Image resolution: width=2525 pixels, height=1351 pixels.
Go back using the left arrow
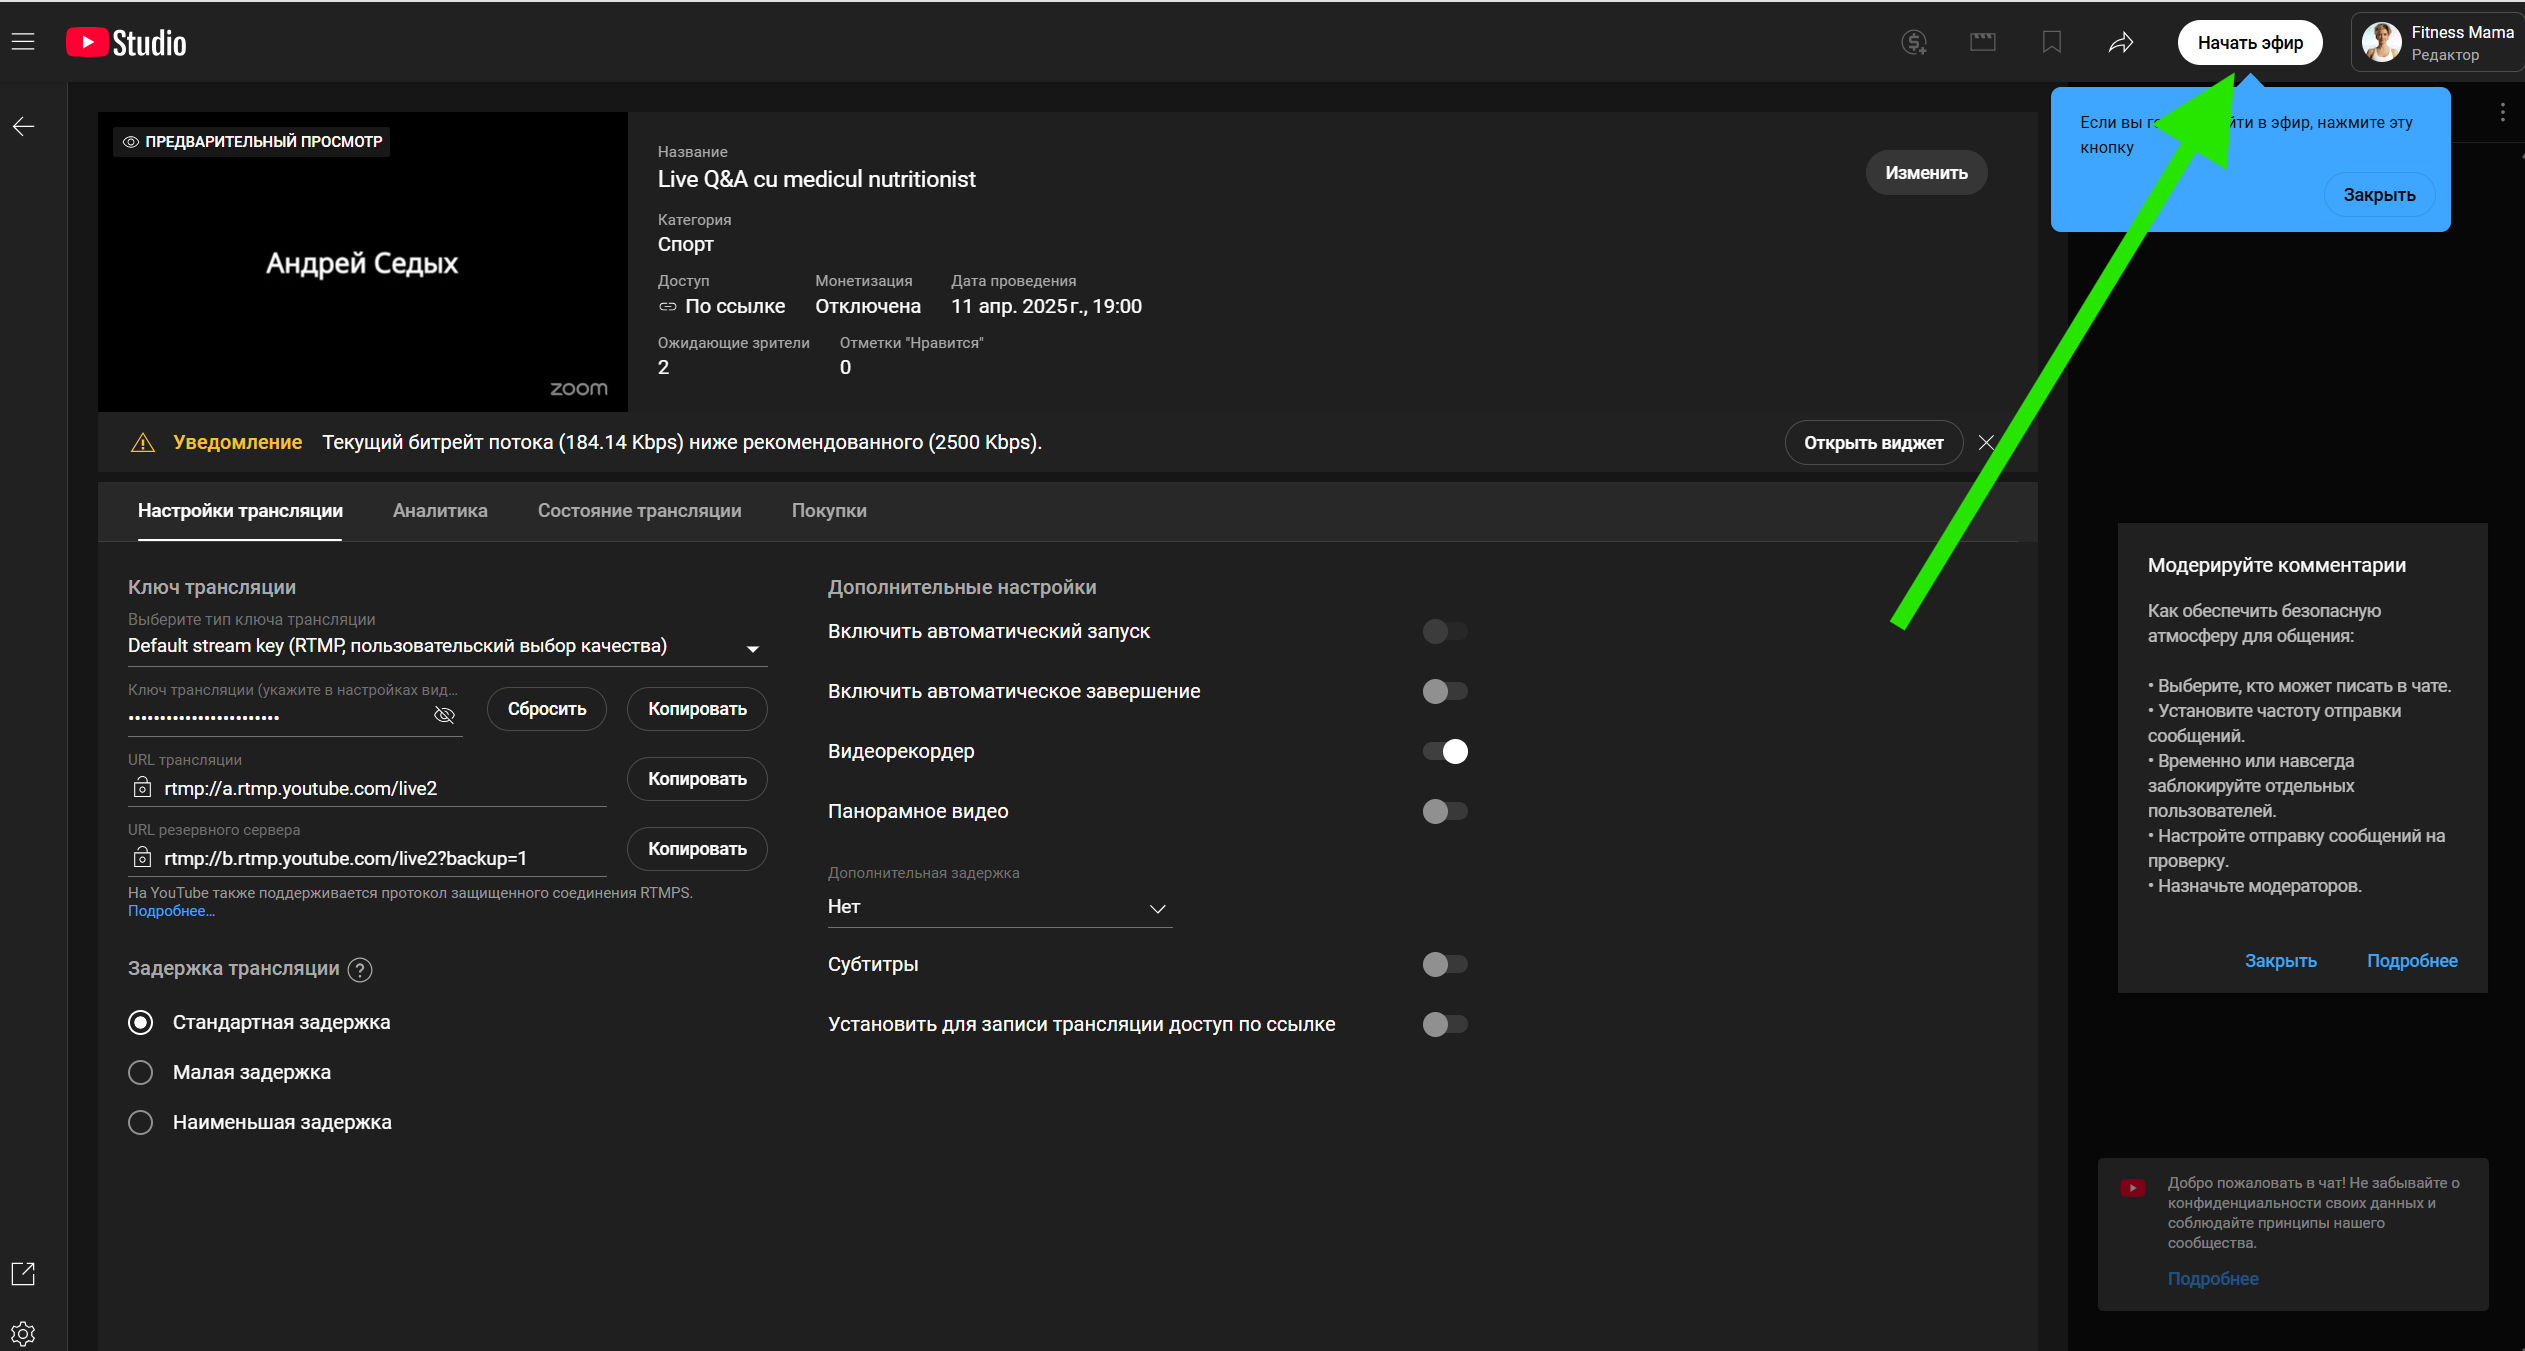(x=23, y=126)
